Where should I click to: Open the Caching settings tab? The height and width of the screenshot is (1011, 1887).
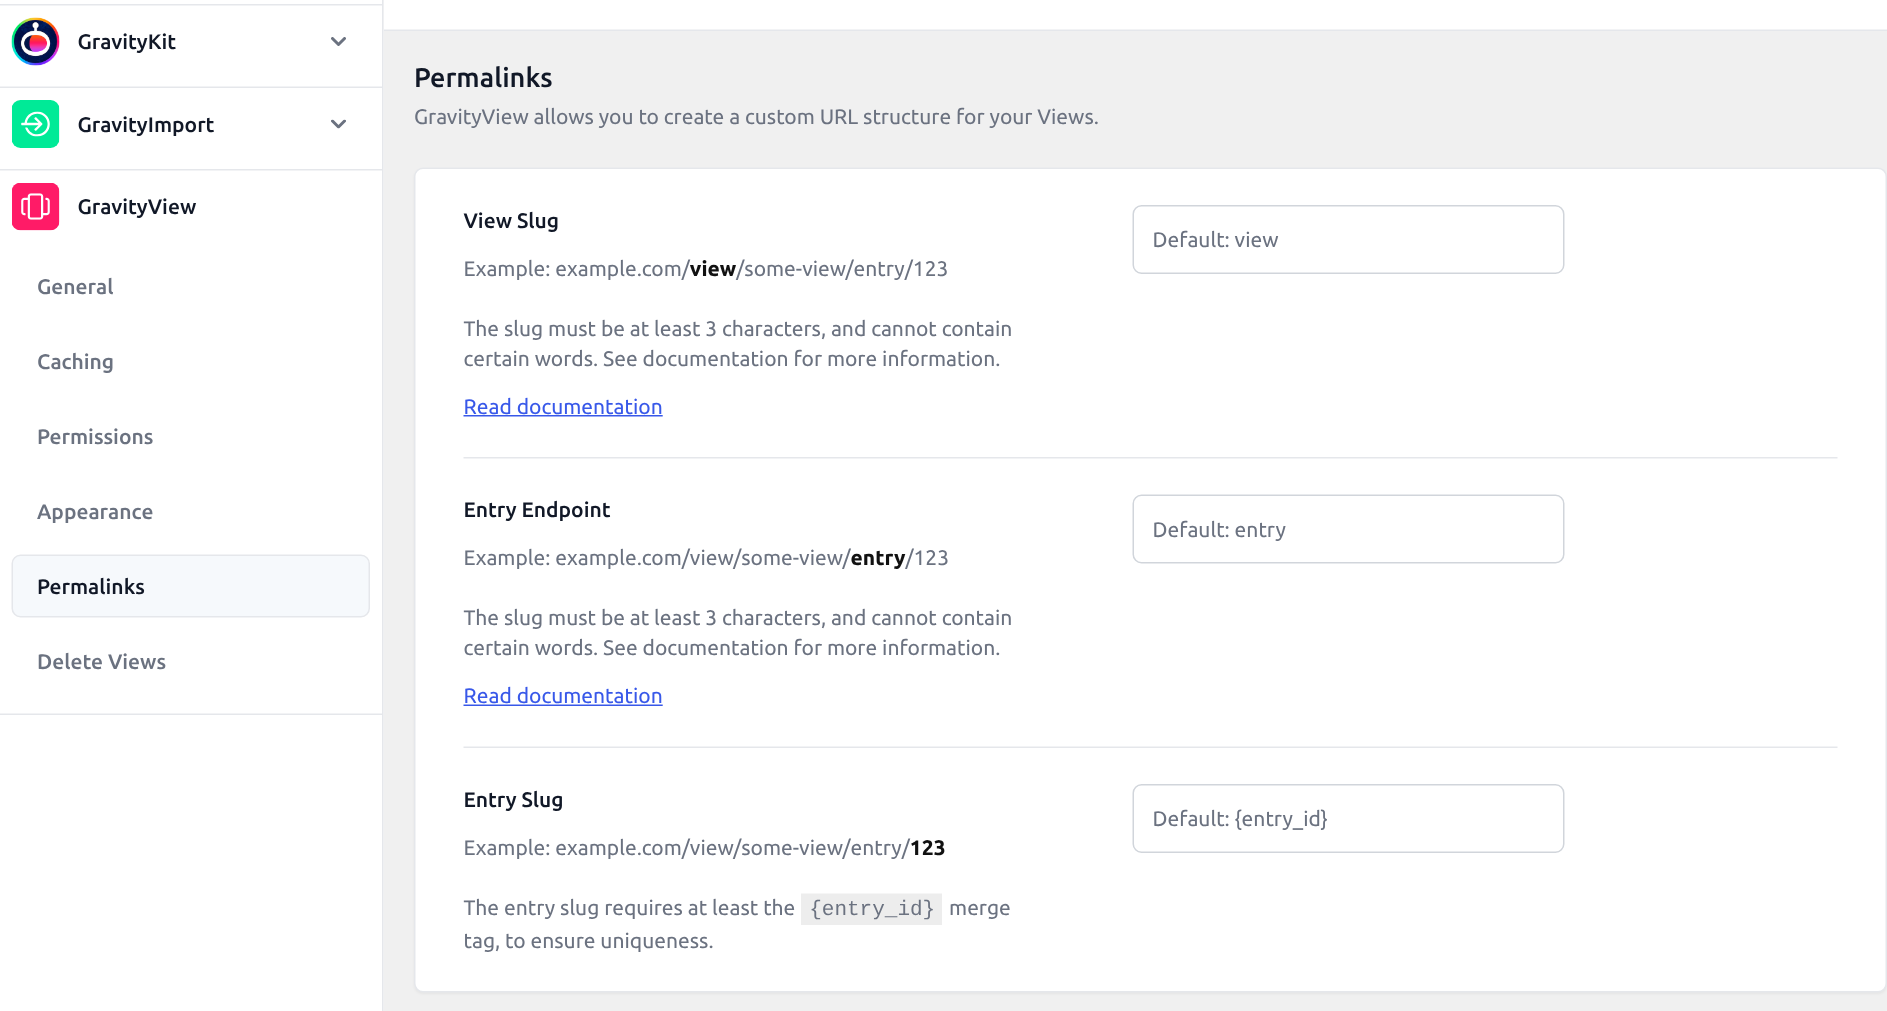coord(75,362)
